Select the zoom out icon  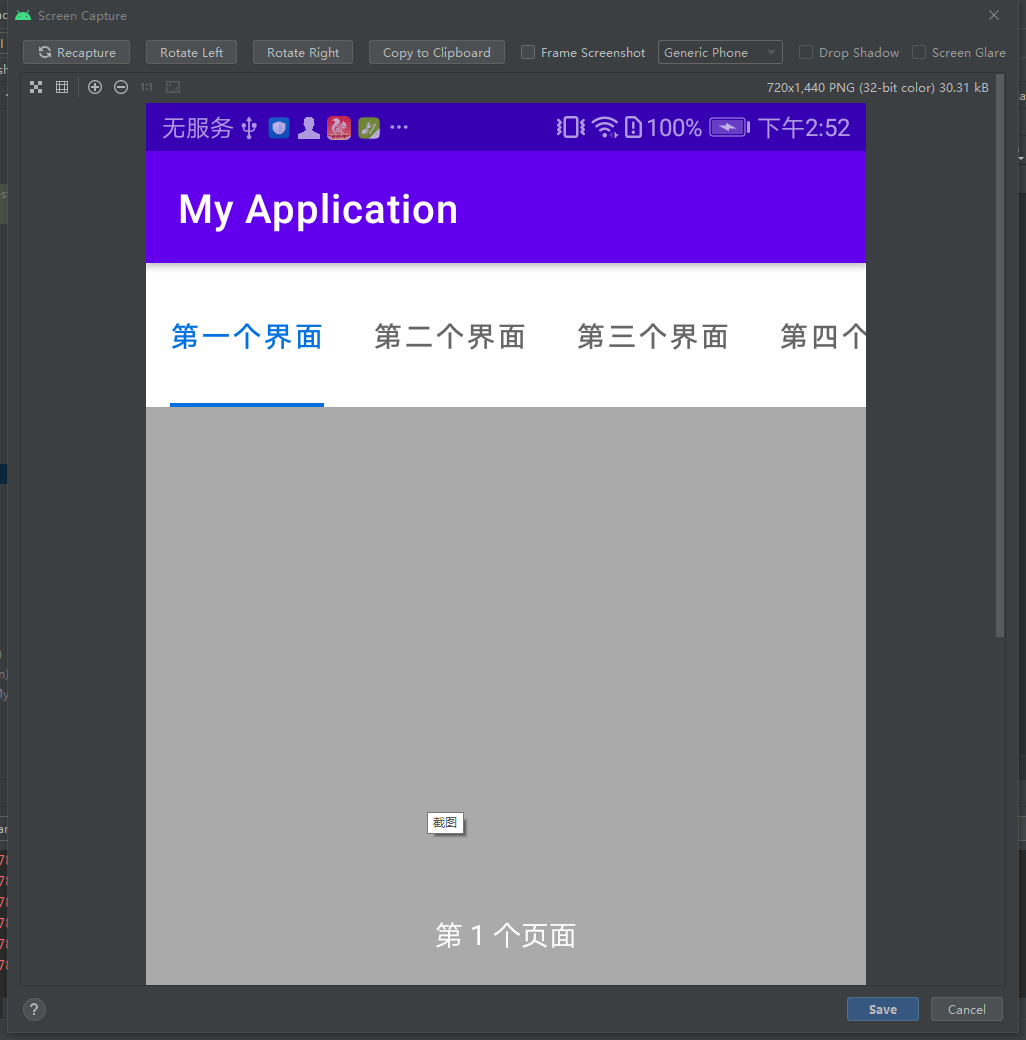click(120, 87)
